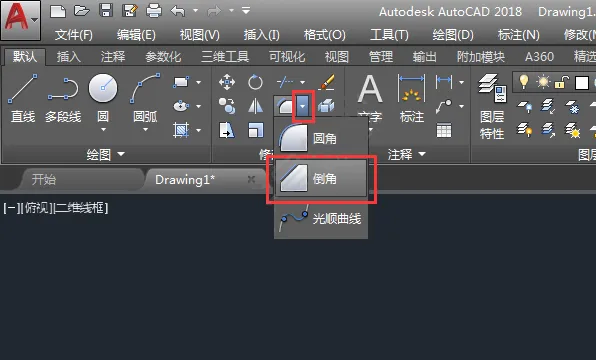Select the Trim tool
This screenshot has width=596, height=360.
point(285,82)
